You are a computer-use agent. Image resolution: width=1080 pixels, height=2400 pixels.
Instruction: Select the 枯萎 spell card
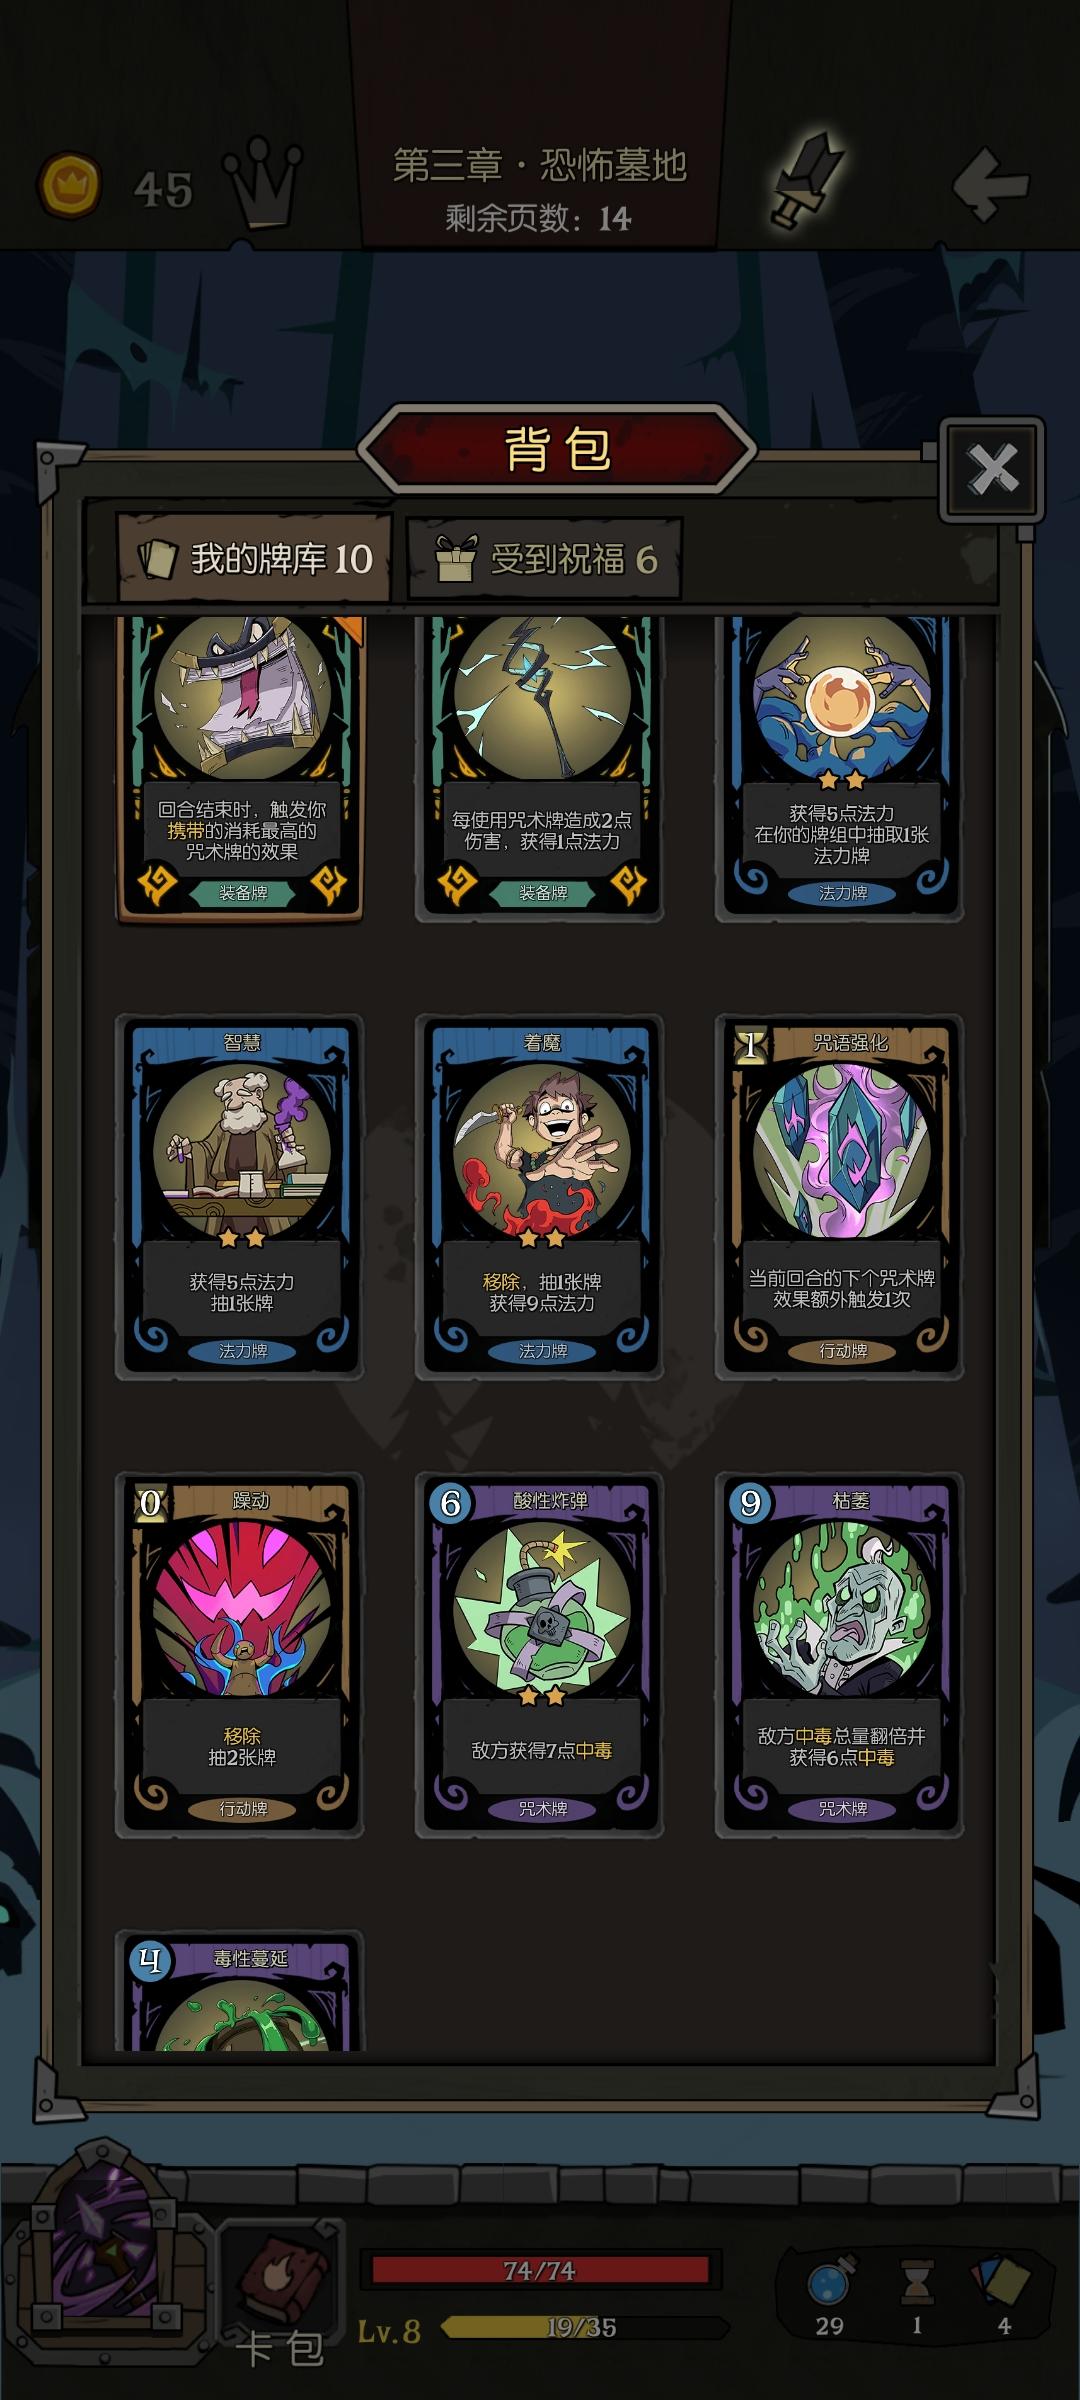[840, 1656]
